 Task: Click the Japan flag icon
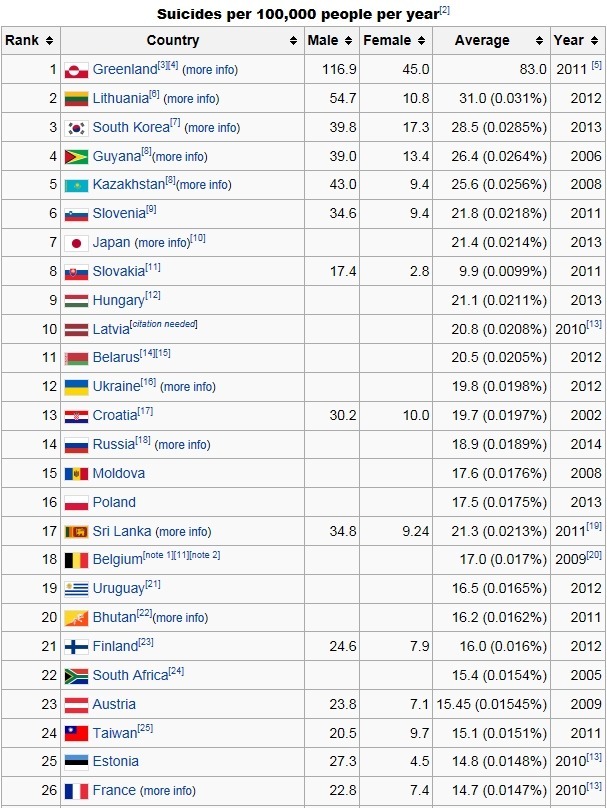pyautogui.click(x=77, y=243)
